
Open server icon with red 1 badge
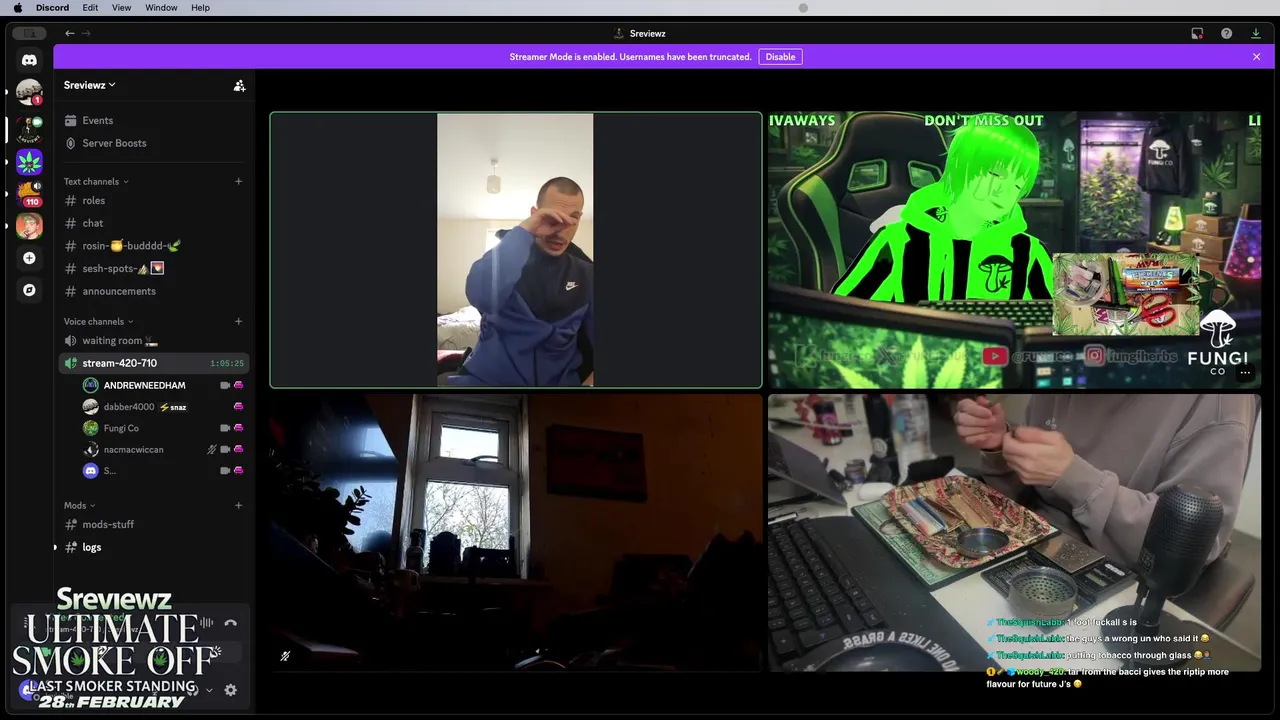point(29,93)
